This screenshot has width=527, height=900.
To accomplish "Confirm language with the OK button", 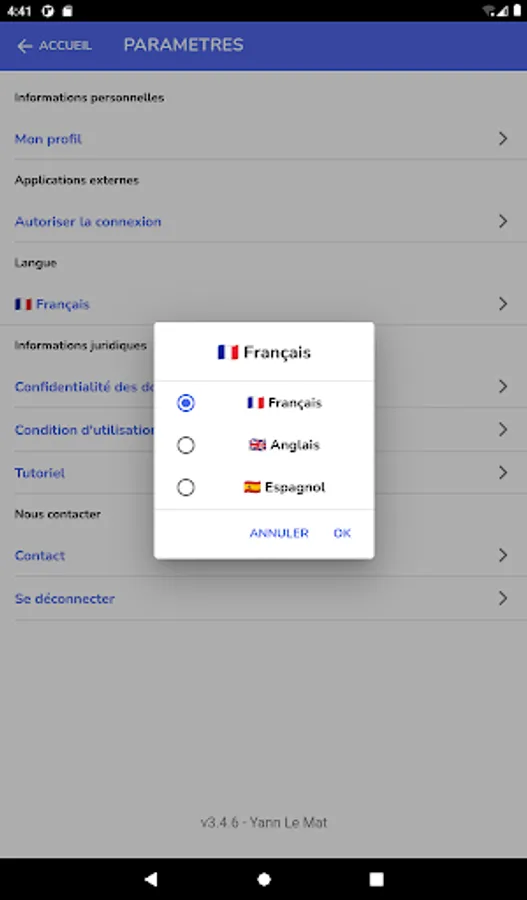I will coord(342,533).
